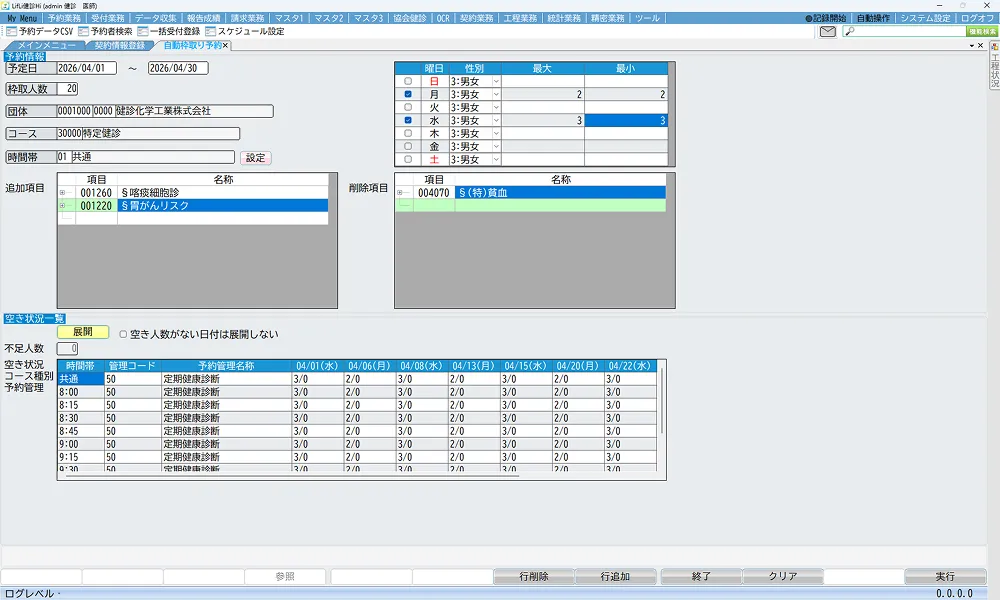Screen dimensions: 1000x600
Task: Click the magnifier icon in search box
Action: pos(849,31)
